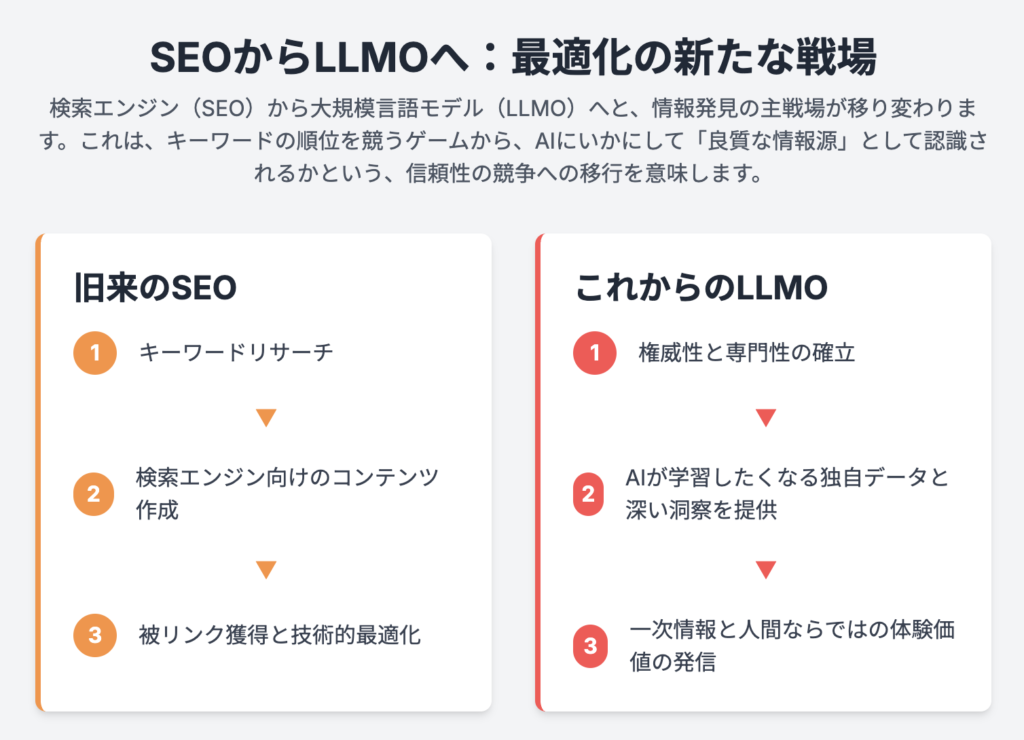This screenshot has height=740, width=1024.
Task: Click the main title SEOからLLMOへ
Action: pyautogui.click(x=512, y=58)
